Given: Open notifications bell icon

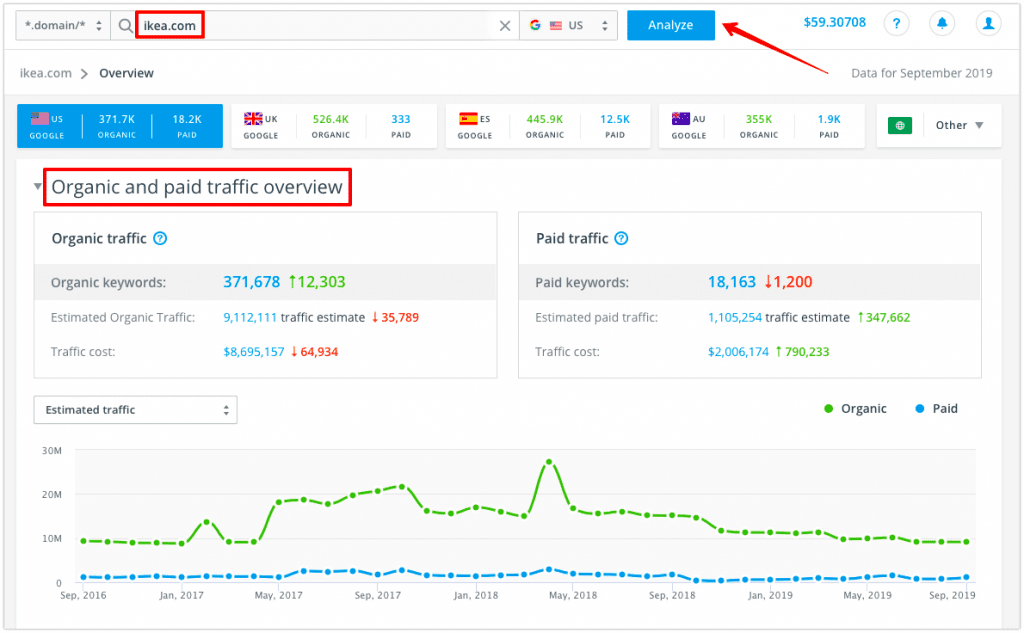Looking at the screenshot, I should pos(942,24).
